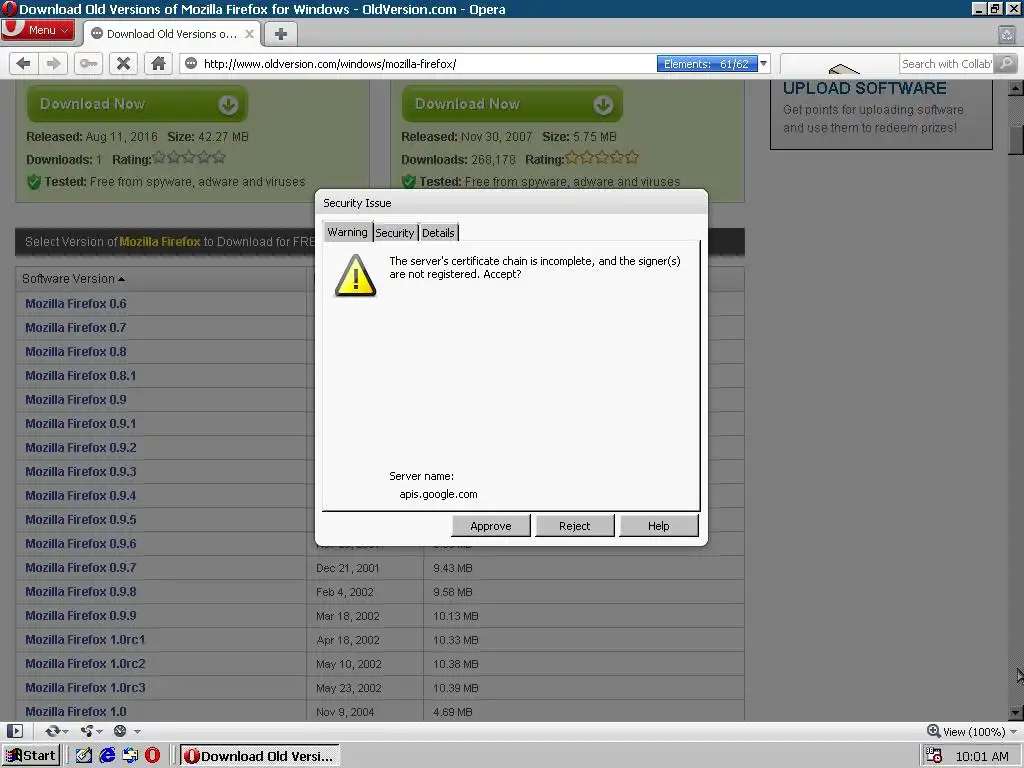
Task: Open the Opera Unite dropdown arrow
Action: point(100,731)
